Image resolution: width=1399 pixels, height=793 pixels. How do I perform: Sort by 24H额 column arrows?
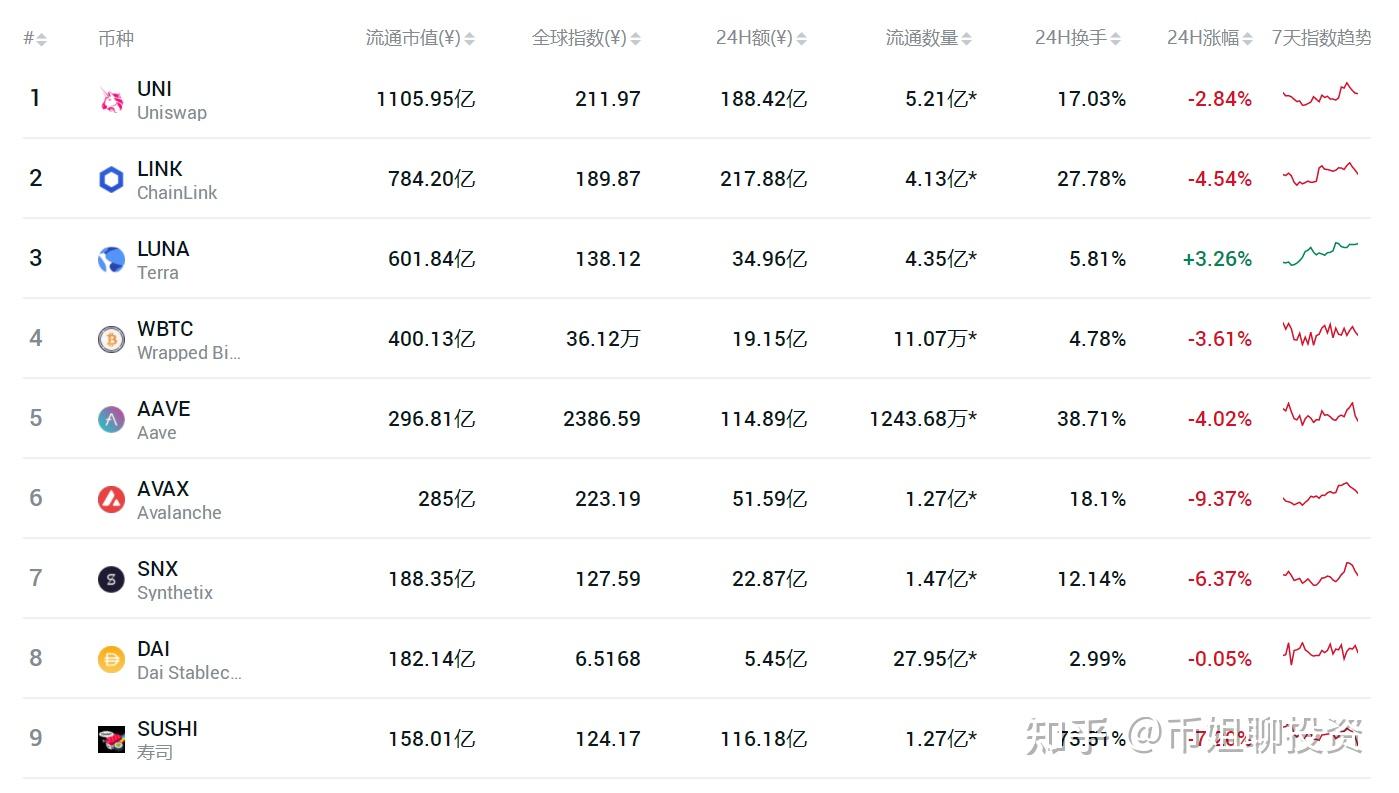pos(801,39)
